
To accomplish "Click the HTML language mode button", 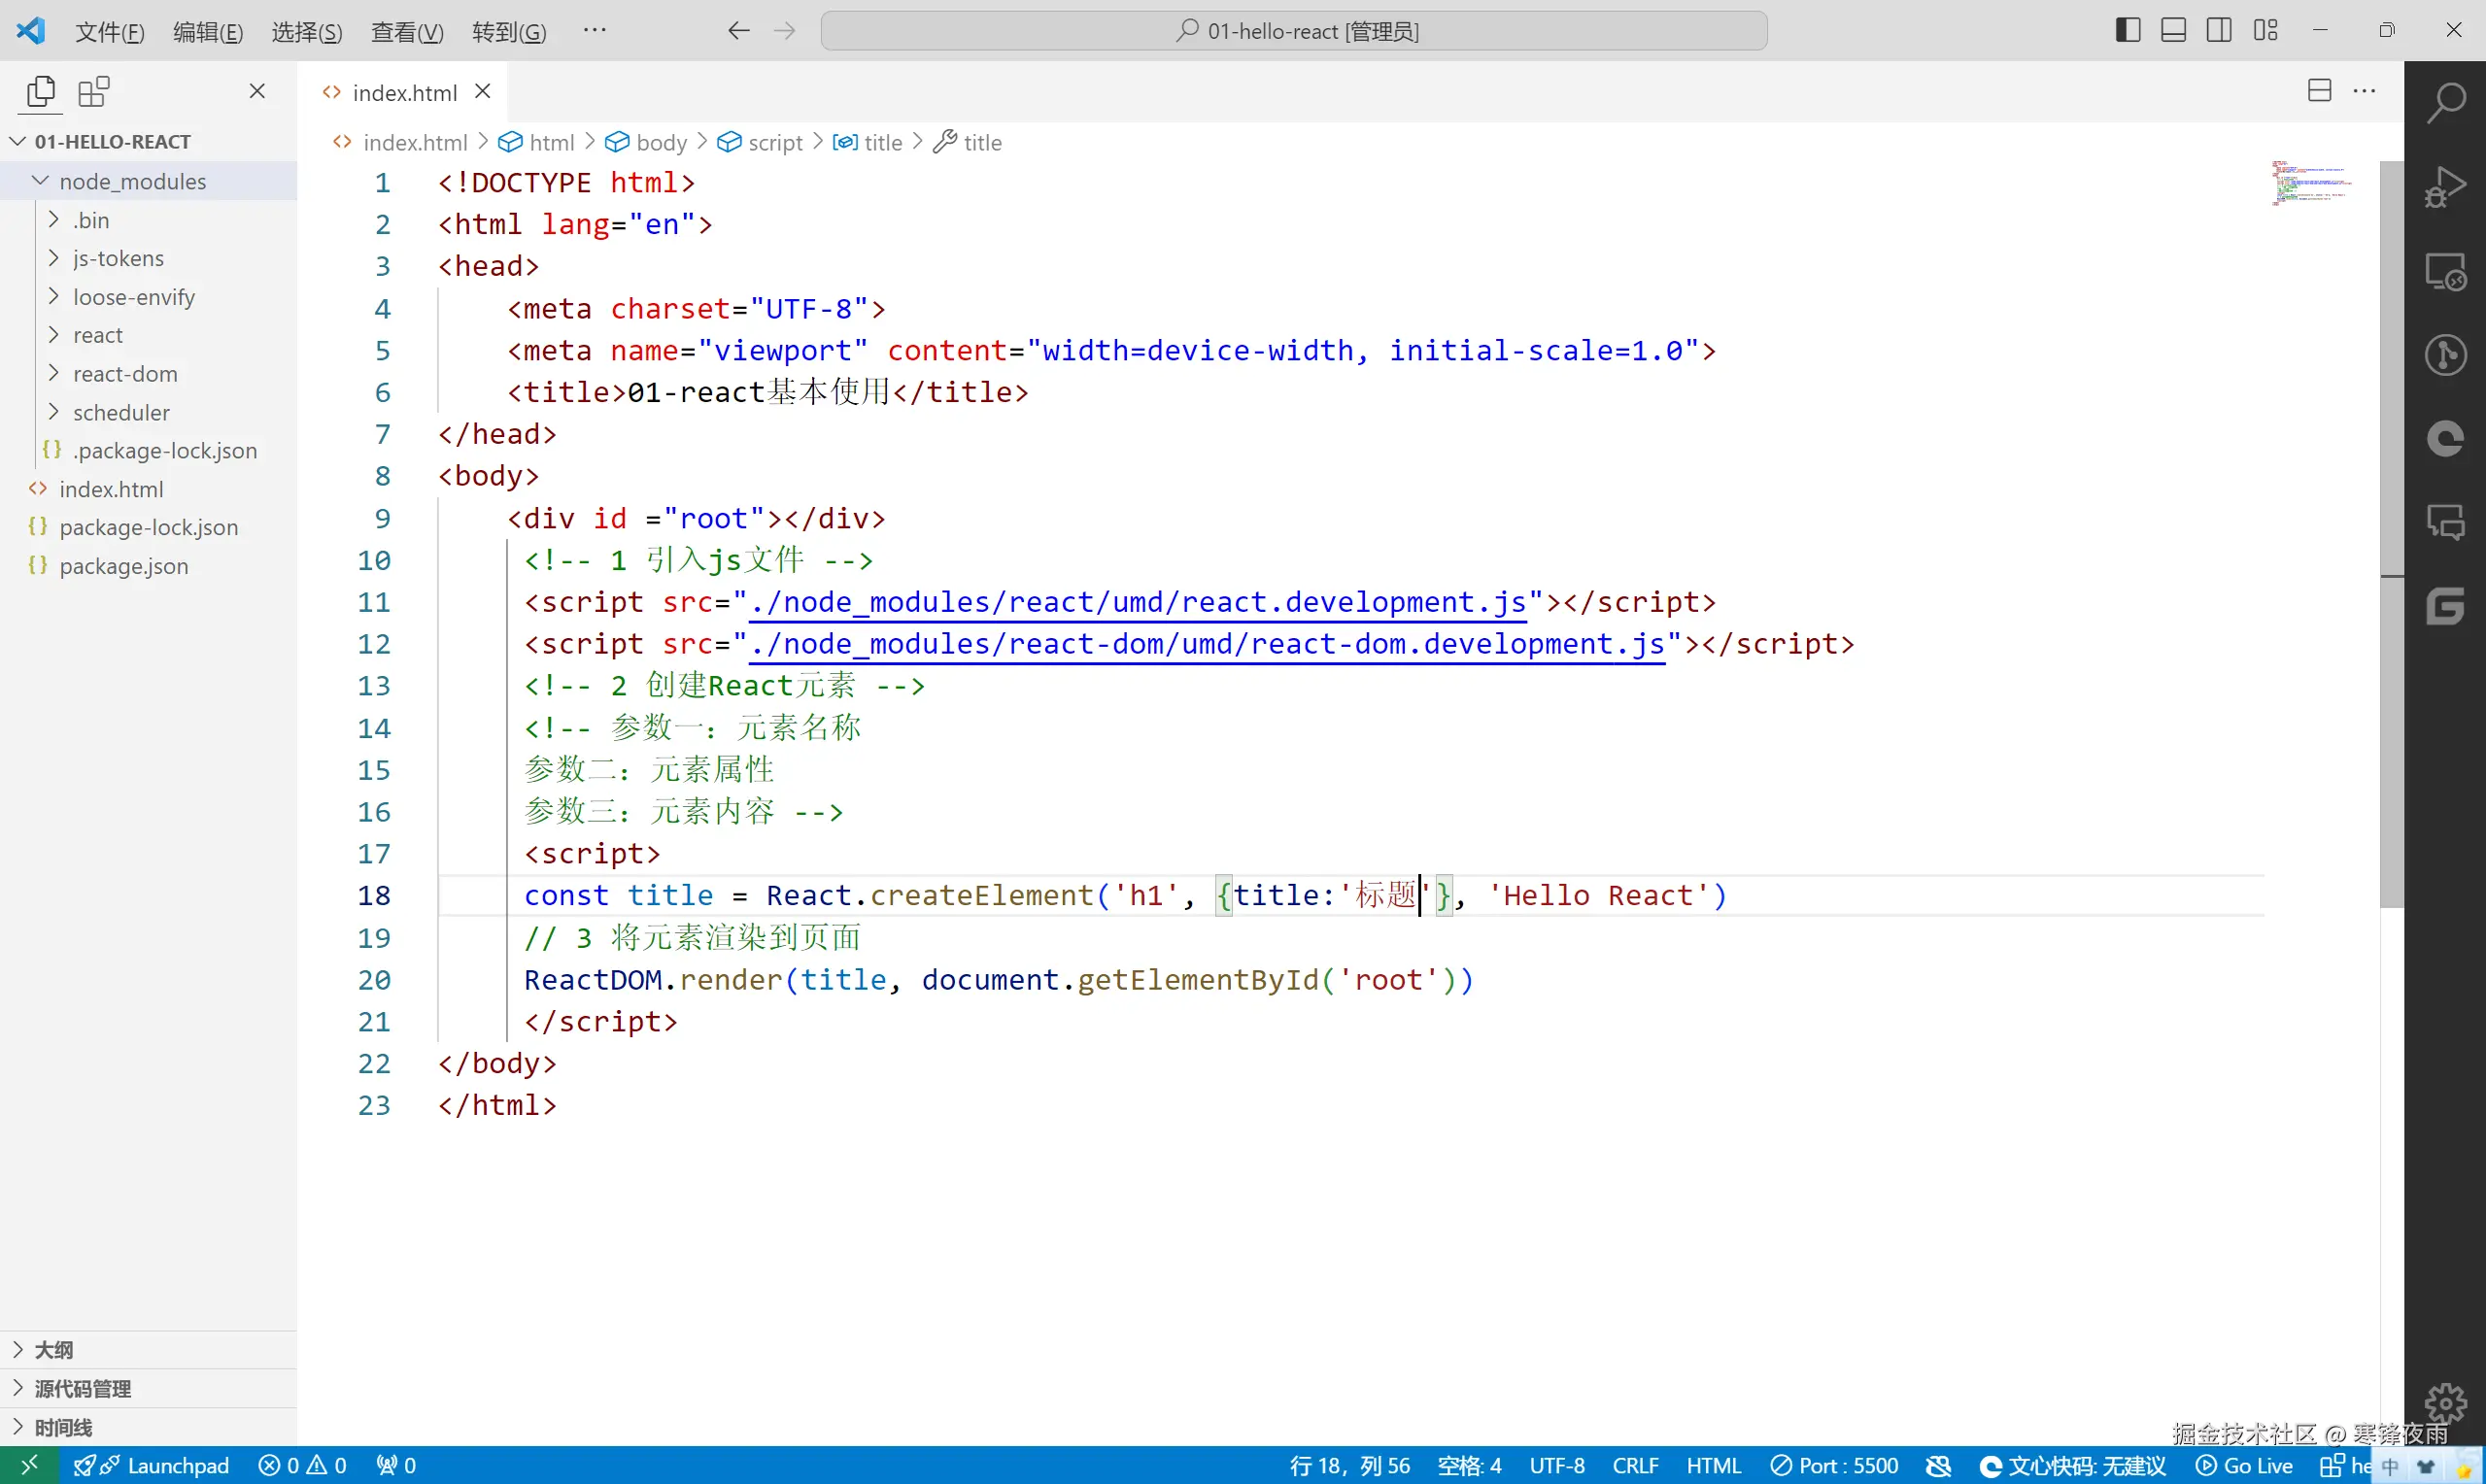I will [1713, 1466].
